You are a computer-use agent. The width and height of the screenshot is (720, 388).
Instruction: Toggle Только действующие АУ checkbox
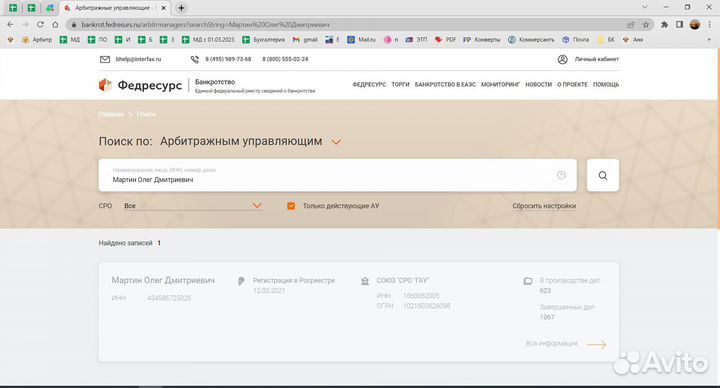tap(291, 206)
